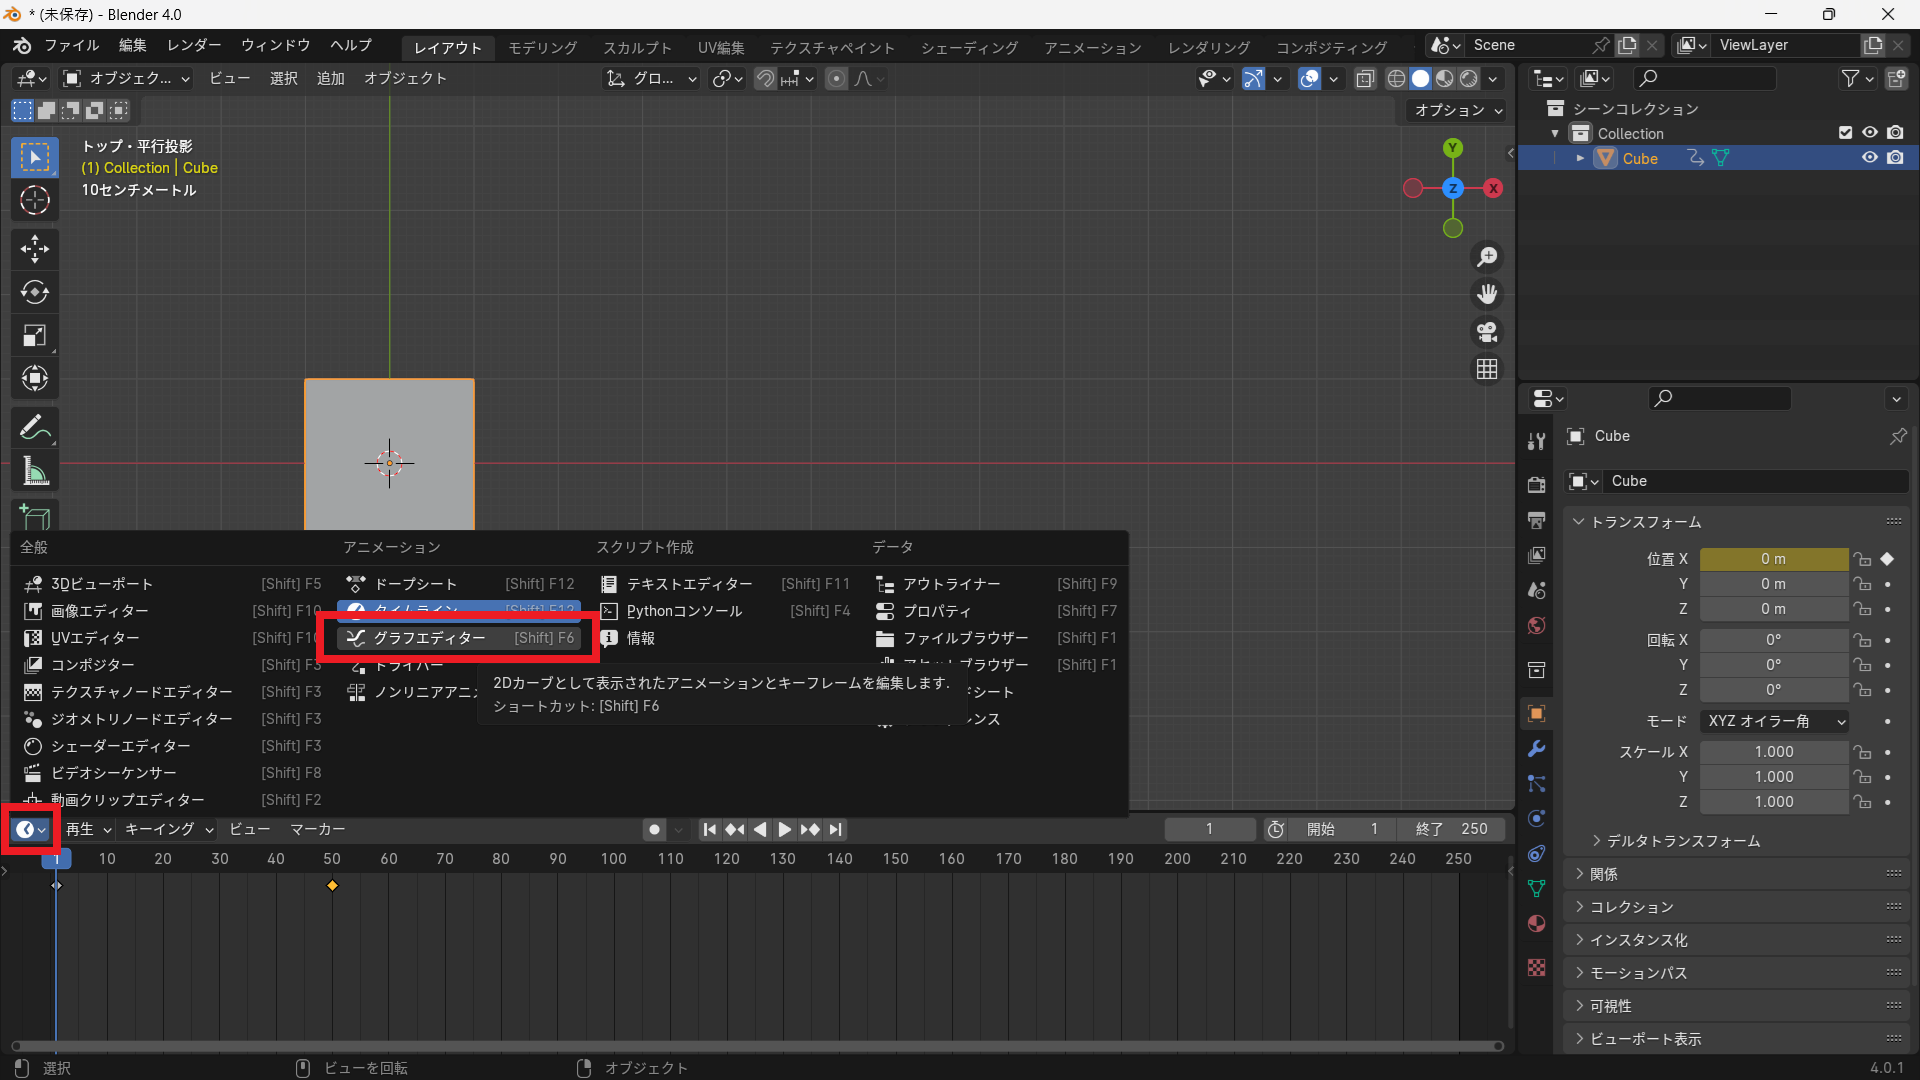Select the Rotate tool
This screenshot has height=1080, width=1920.
[x=35, y=292]
